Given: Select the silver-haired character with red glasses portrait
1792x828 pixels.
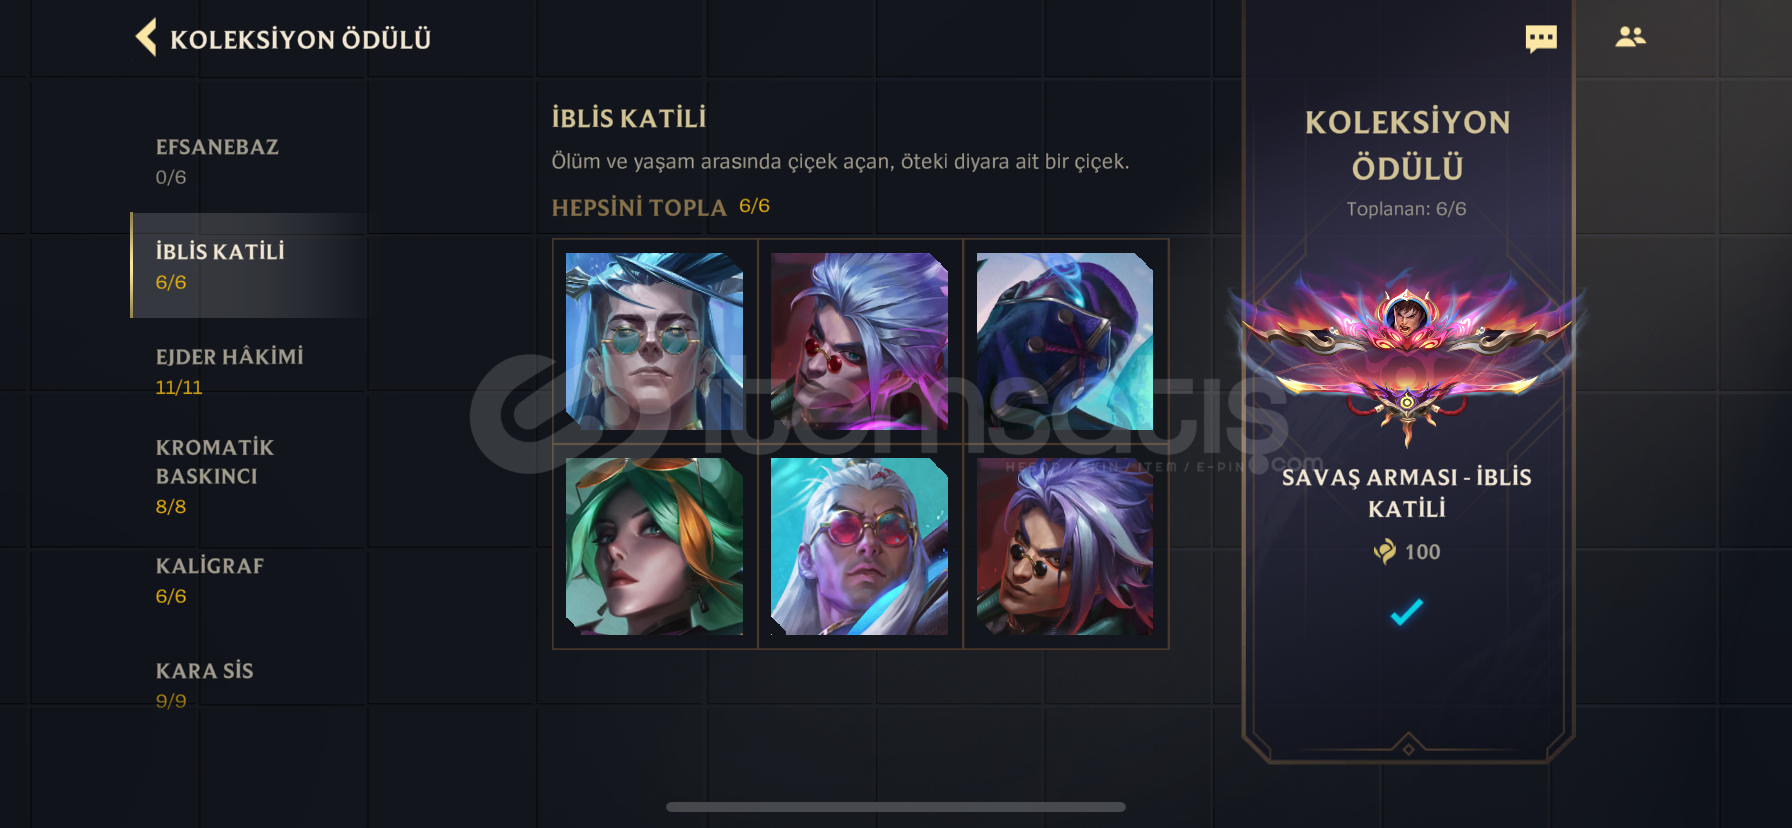Looking at the screenshot, I should [x=859, y=341].
